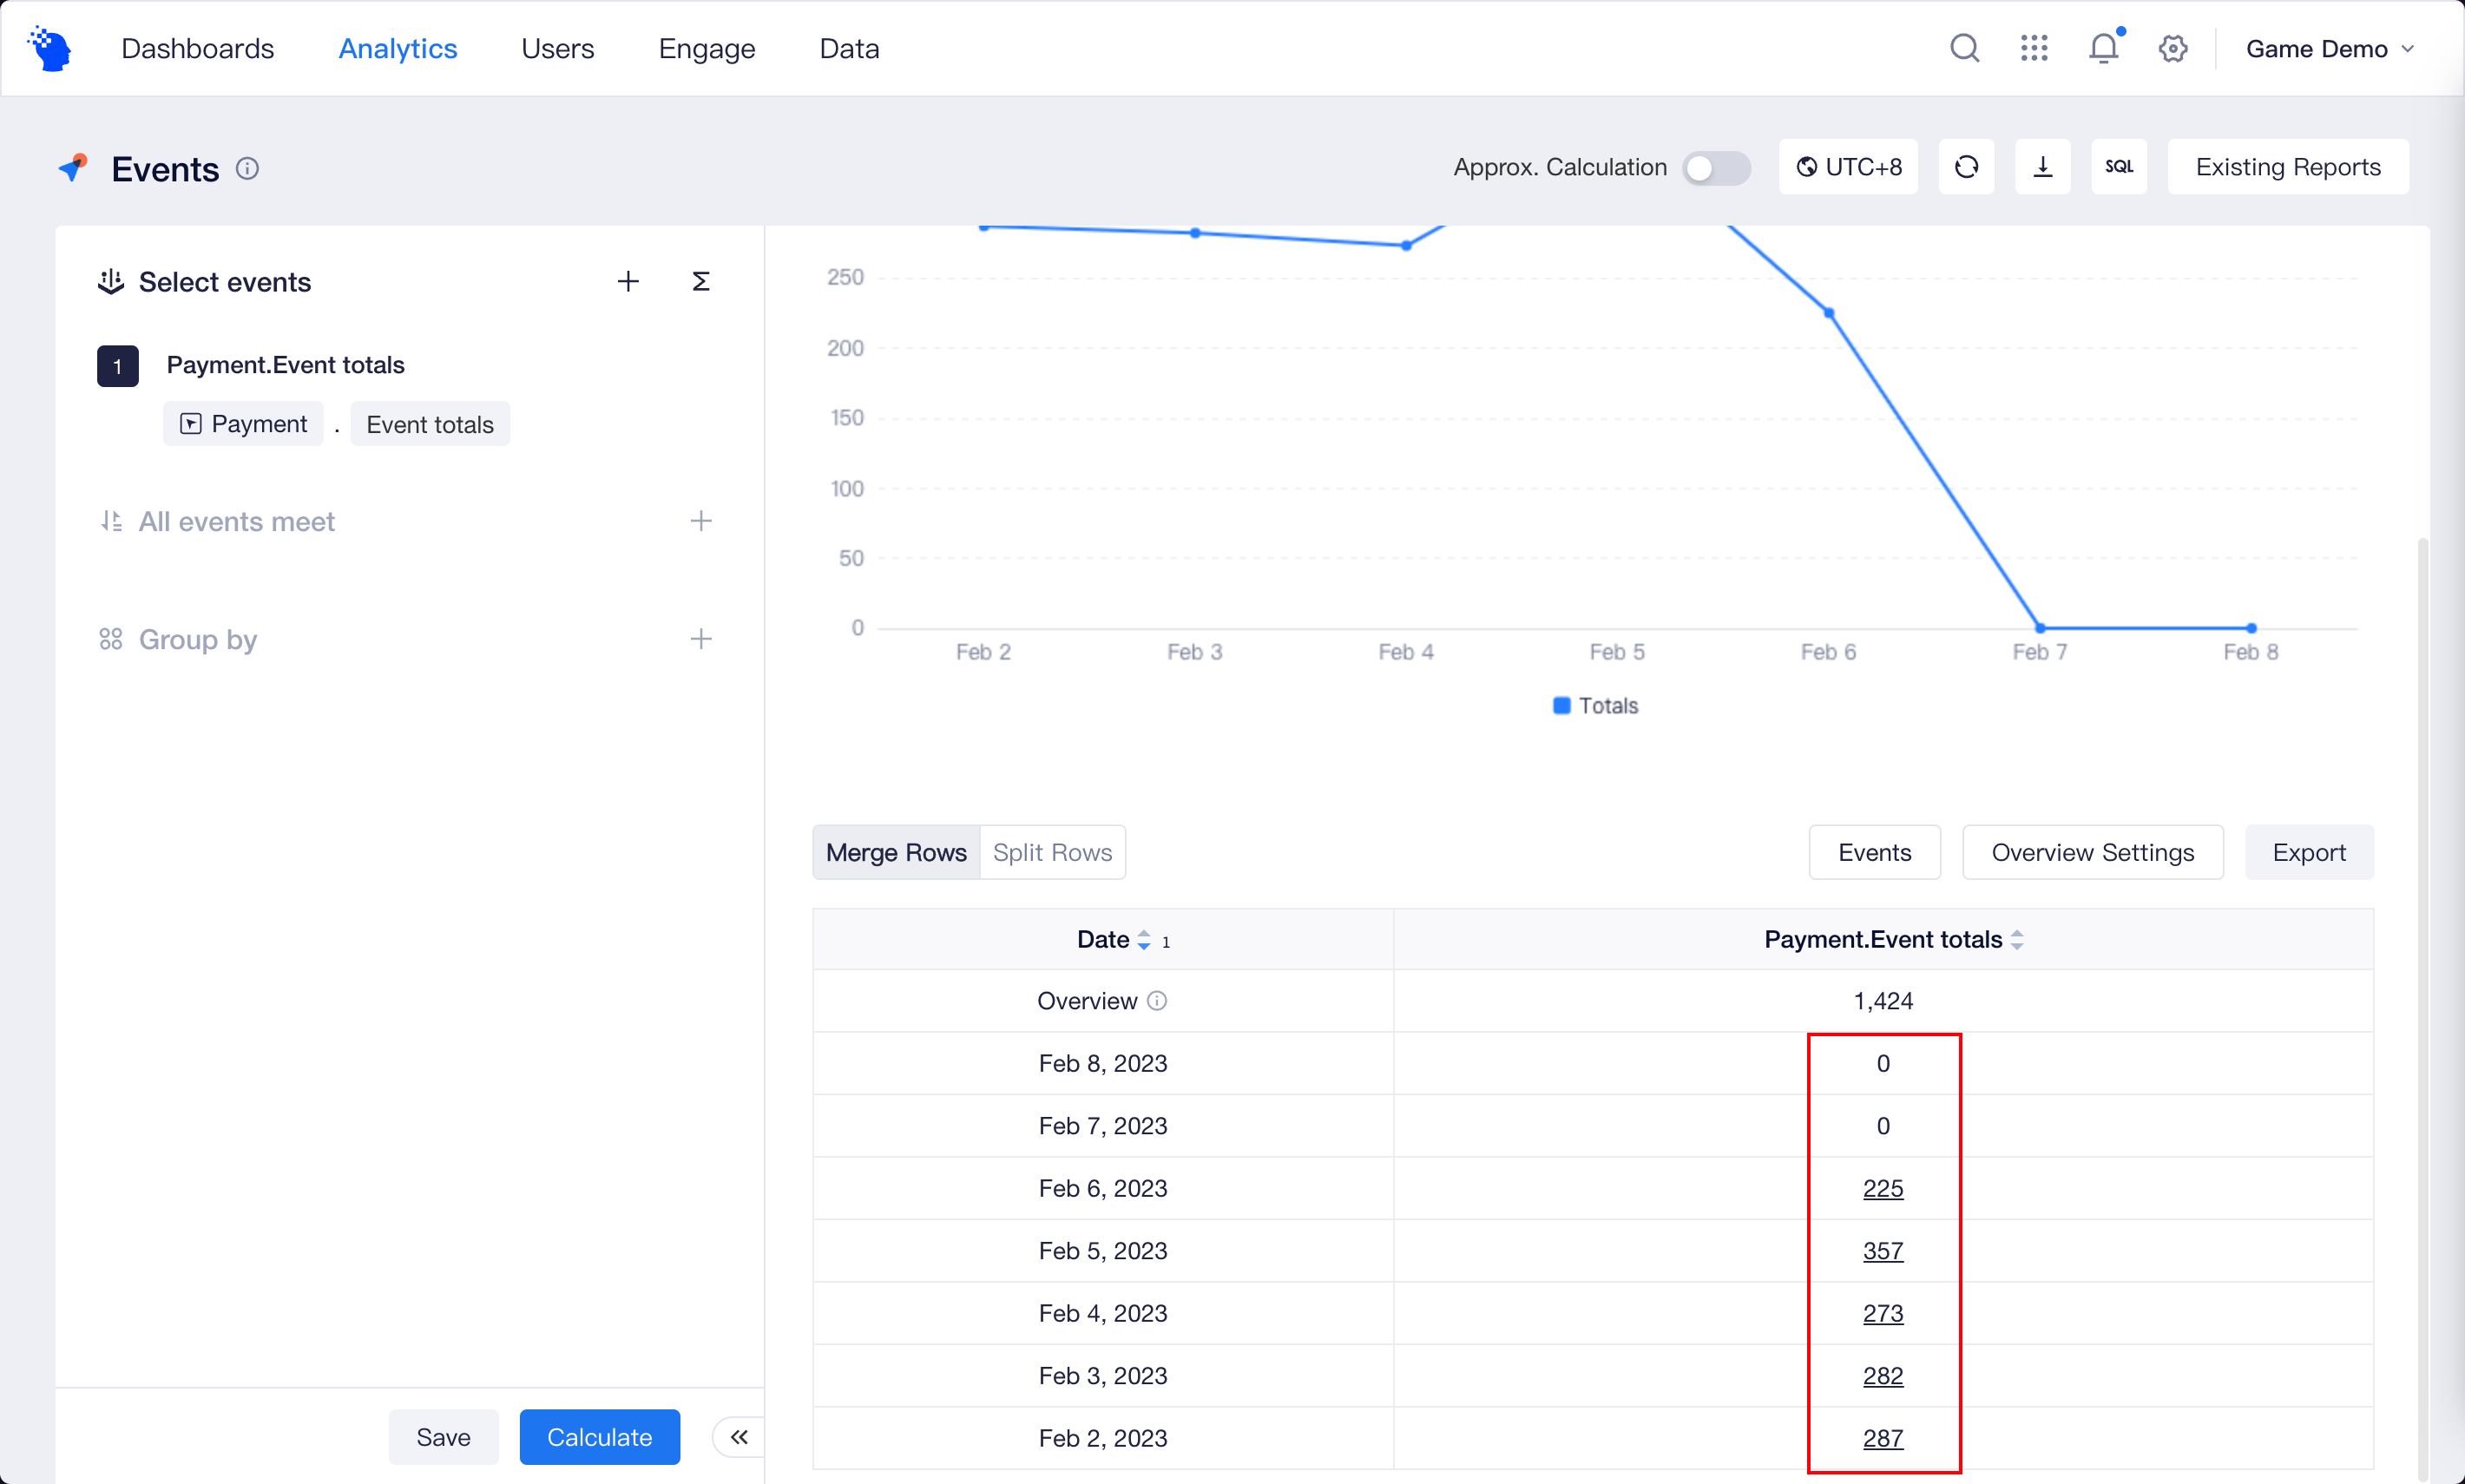Click the Export button
The height and width of the screenshot is (1484, 2465).
(2309, 853)
